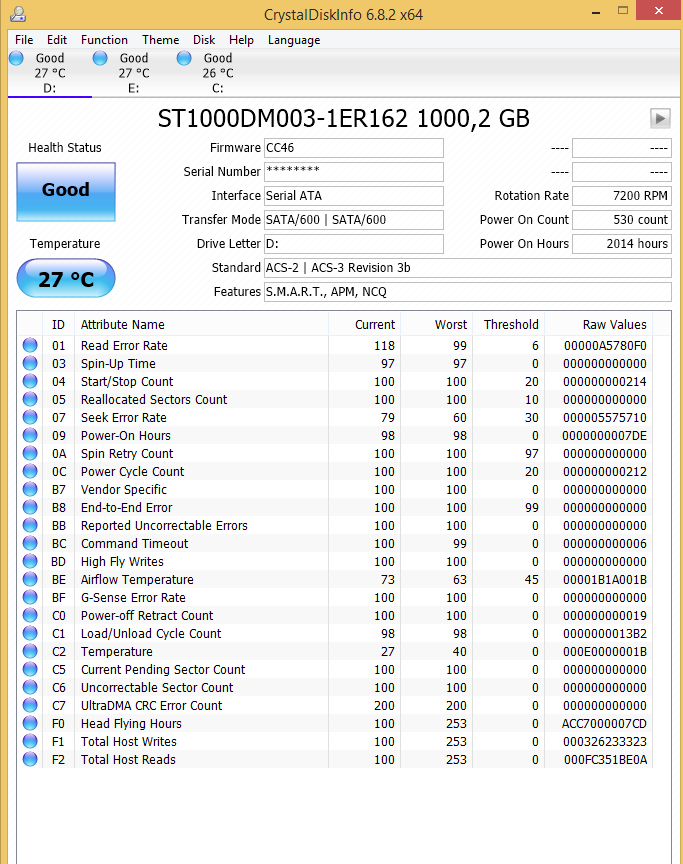Click the Firmware field CC46
The width and height of the screenshot is (683, 864).
[x=354, y=148]
